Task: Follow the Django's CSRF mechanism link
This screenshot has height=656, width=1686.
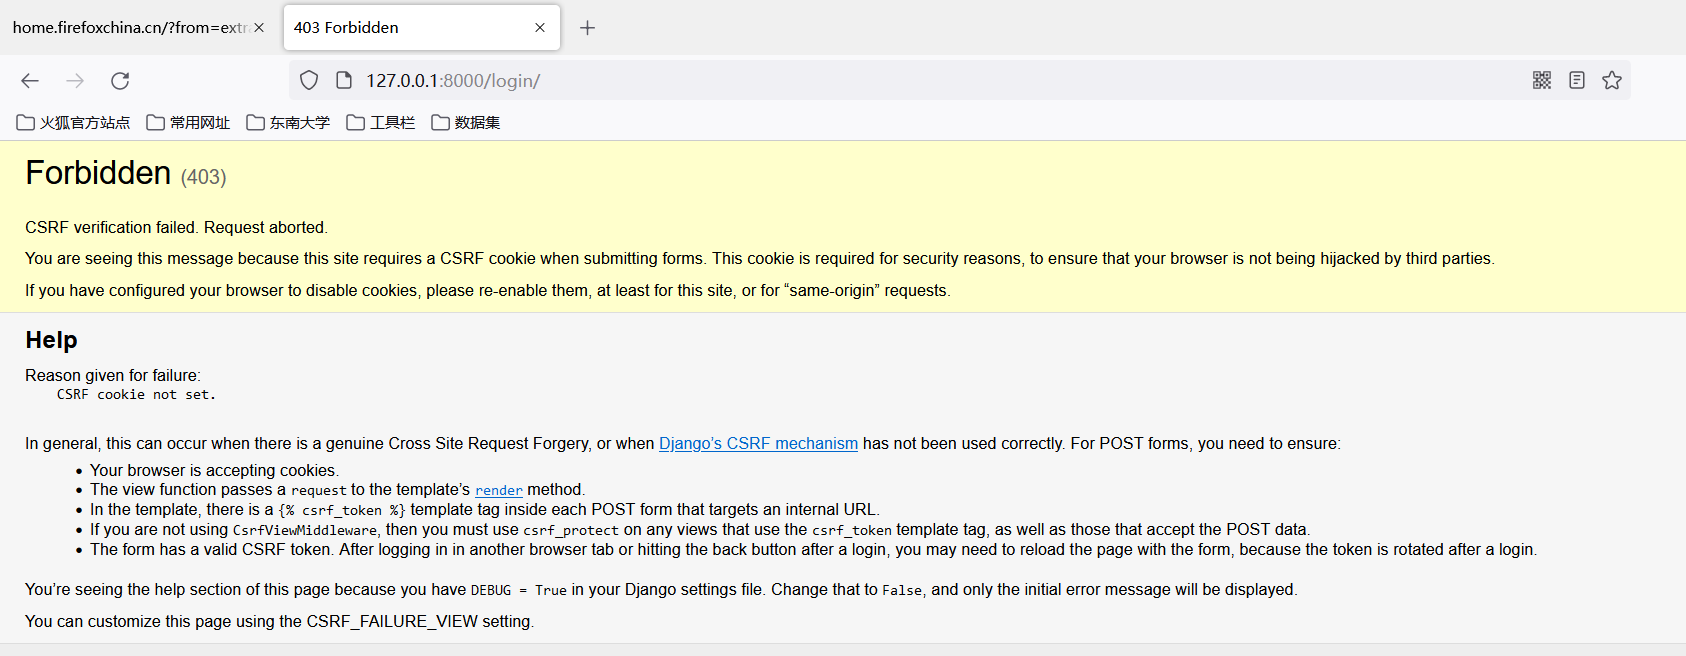Action: pos(758,444)
